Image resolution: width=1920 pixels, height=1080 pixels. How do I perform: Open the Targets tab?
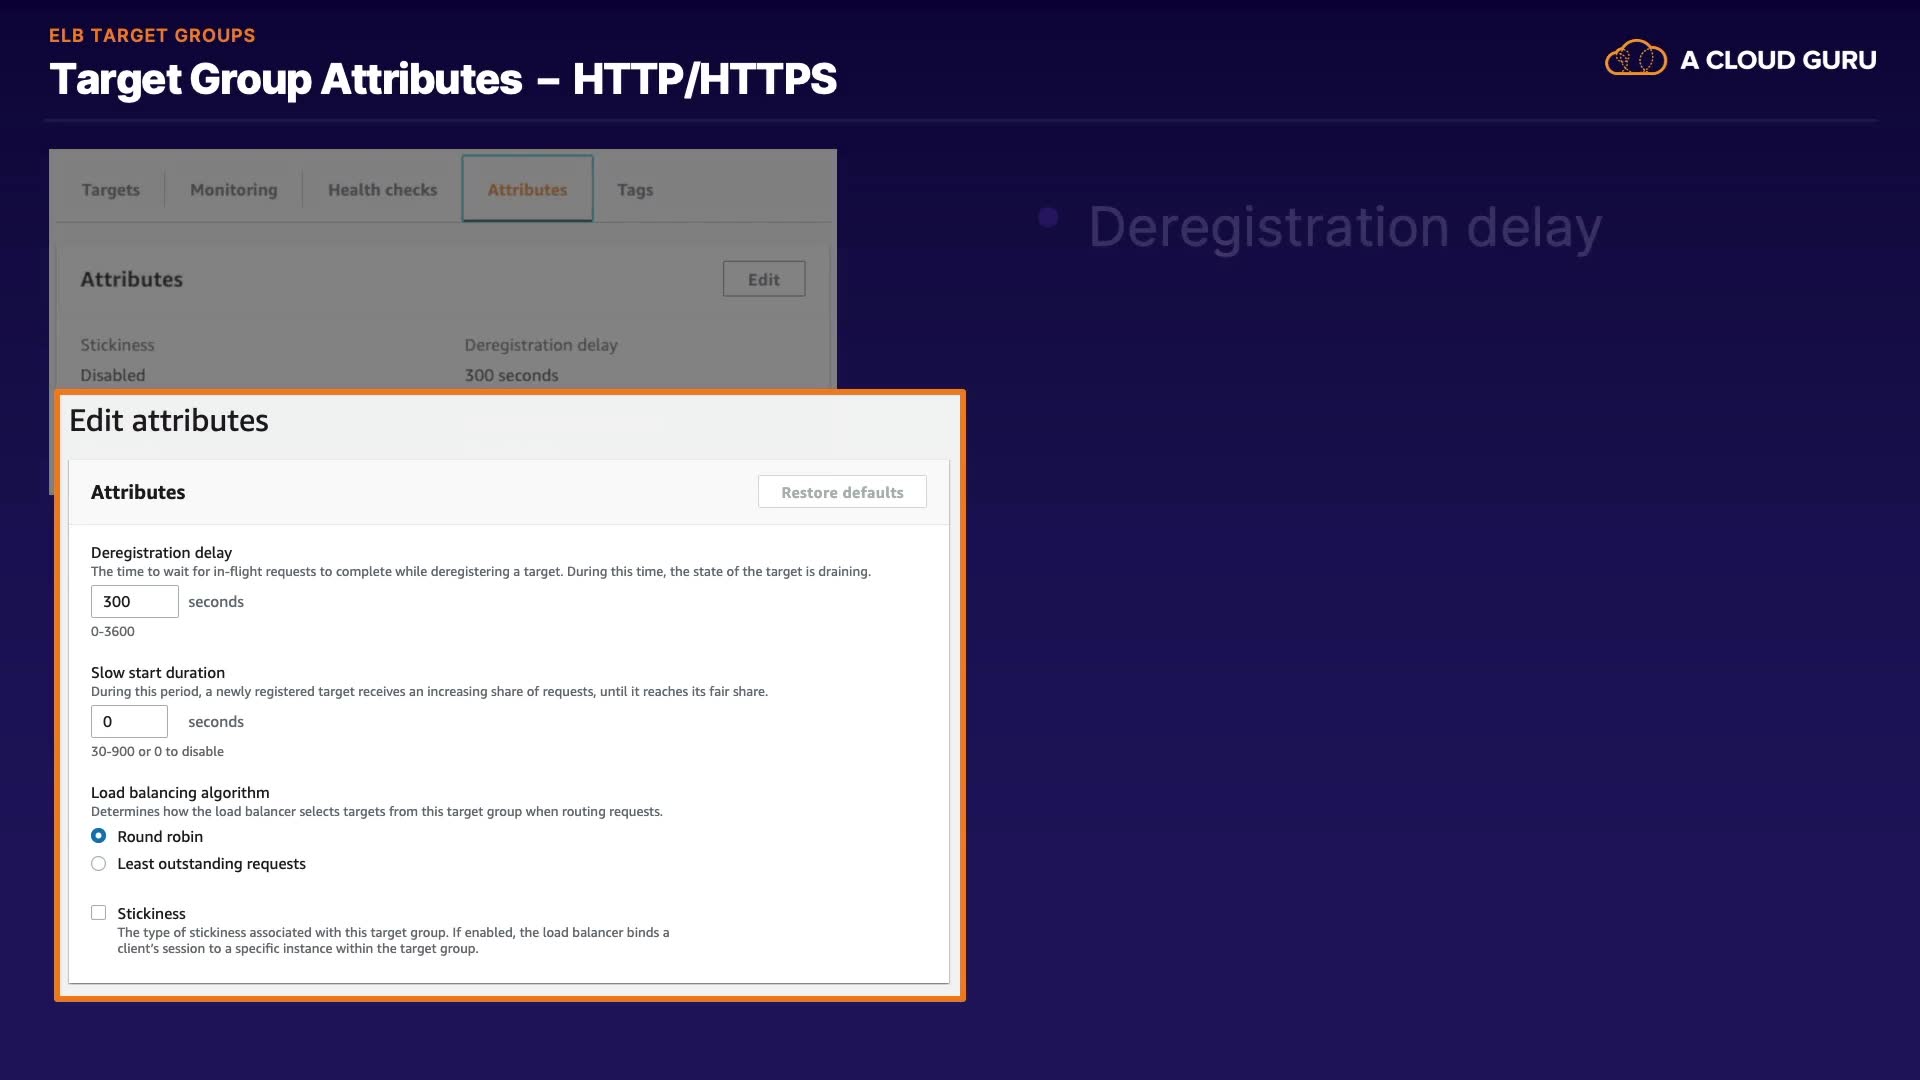[x=110, y=190]
